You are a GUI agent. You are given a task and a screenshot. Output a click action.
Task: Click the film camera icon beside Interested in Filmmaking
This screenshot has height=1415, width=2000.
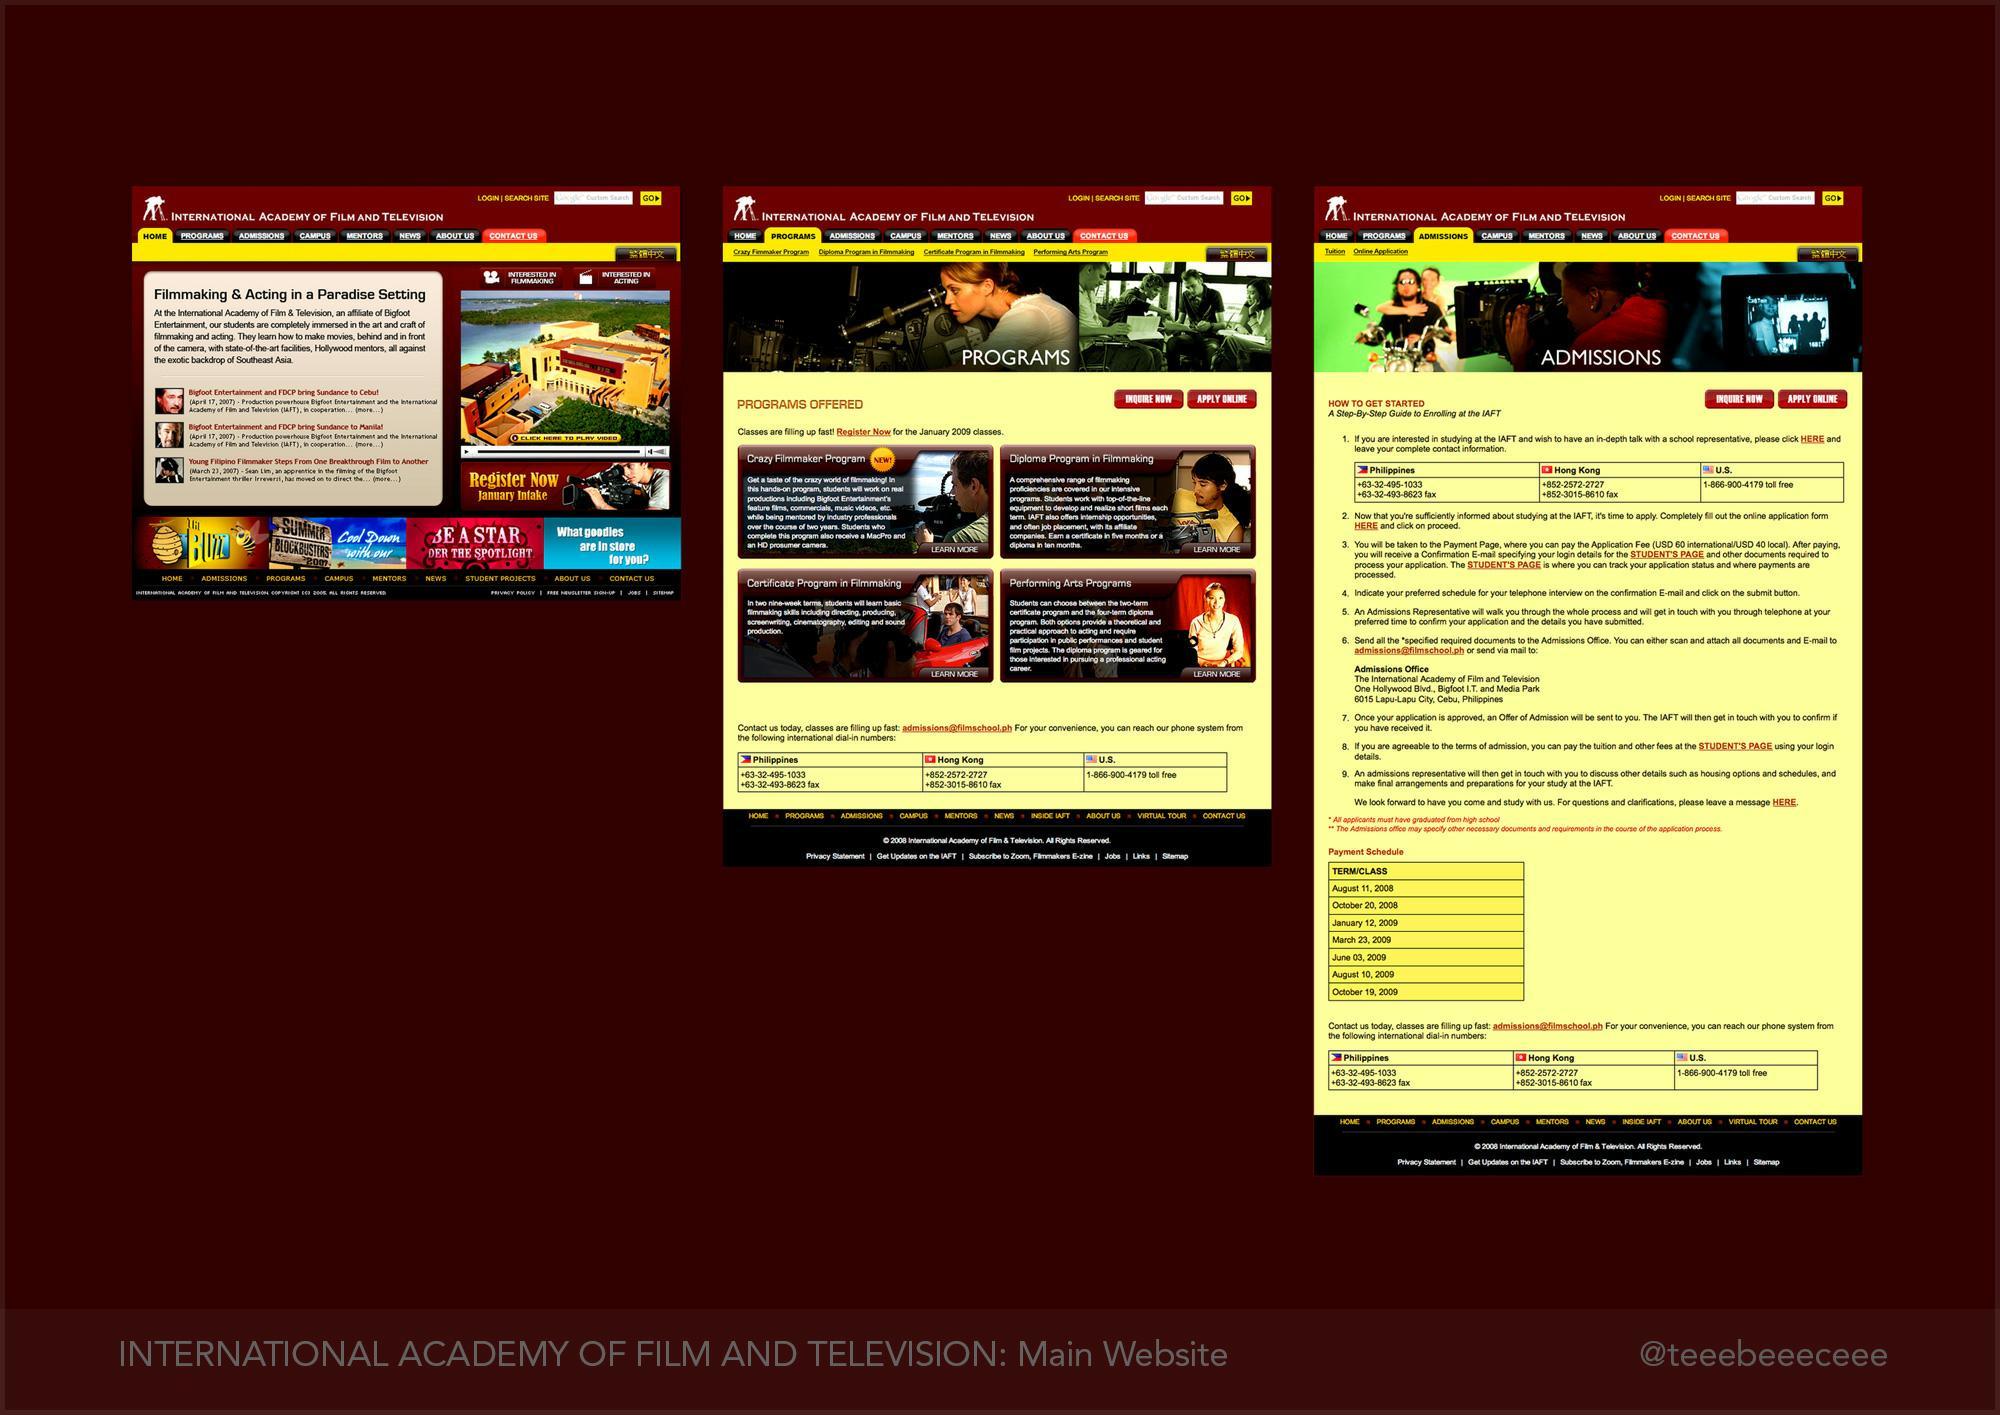[492, 277]
